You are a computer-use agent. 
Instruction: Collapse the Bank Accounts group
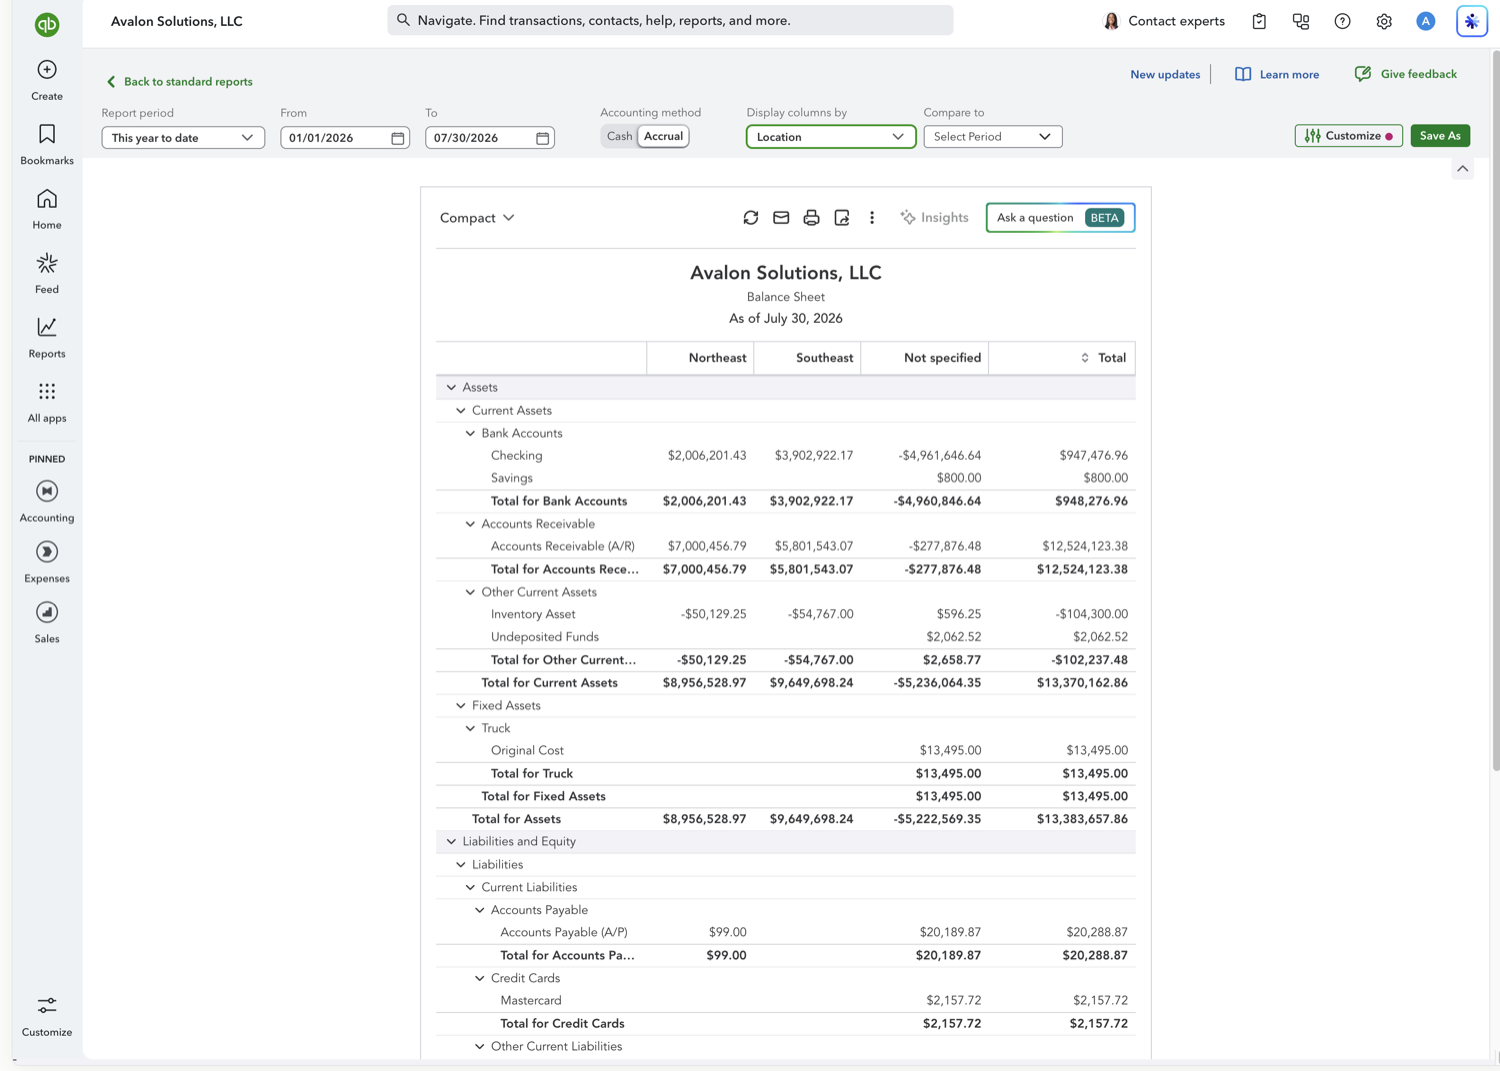click(470, 433)
